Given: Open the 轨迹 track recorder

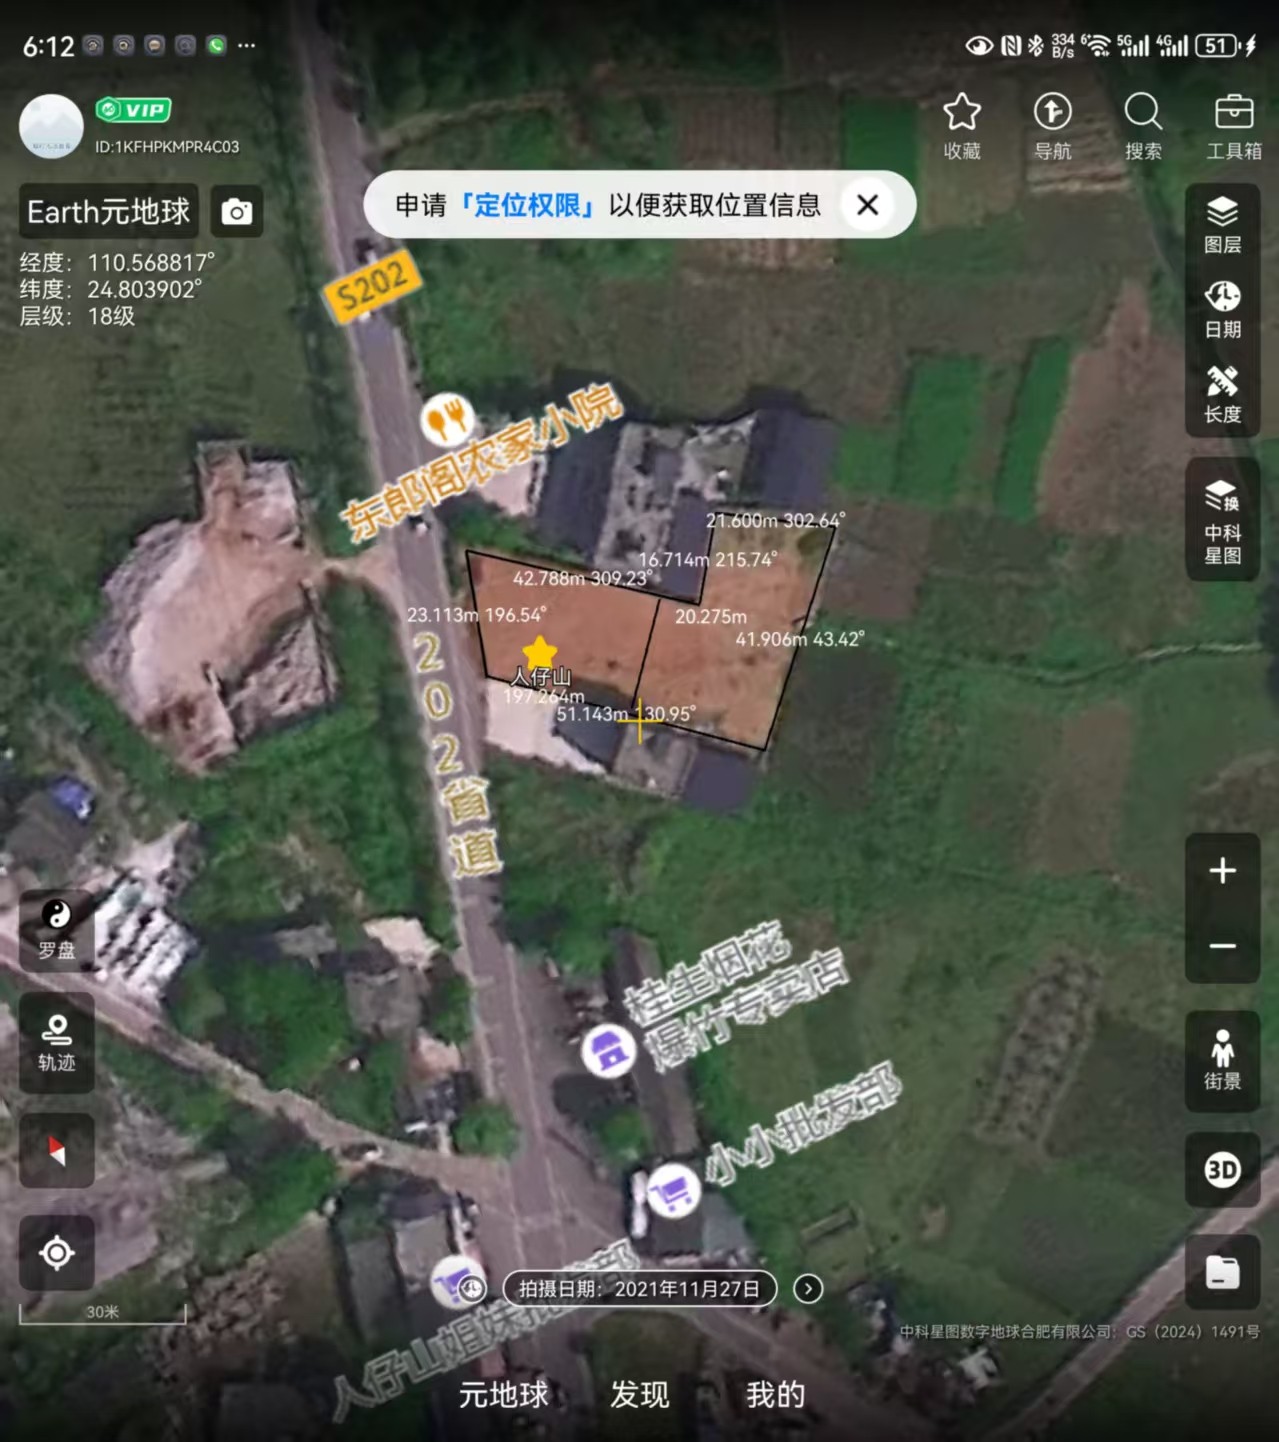Looking at the screenshot, I should pyautogui.click(x=57, y=1042).
